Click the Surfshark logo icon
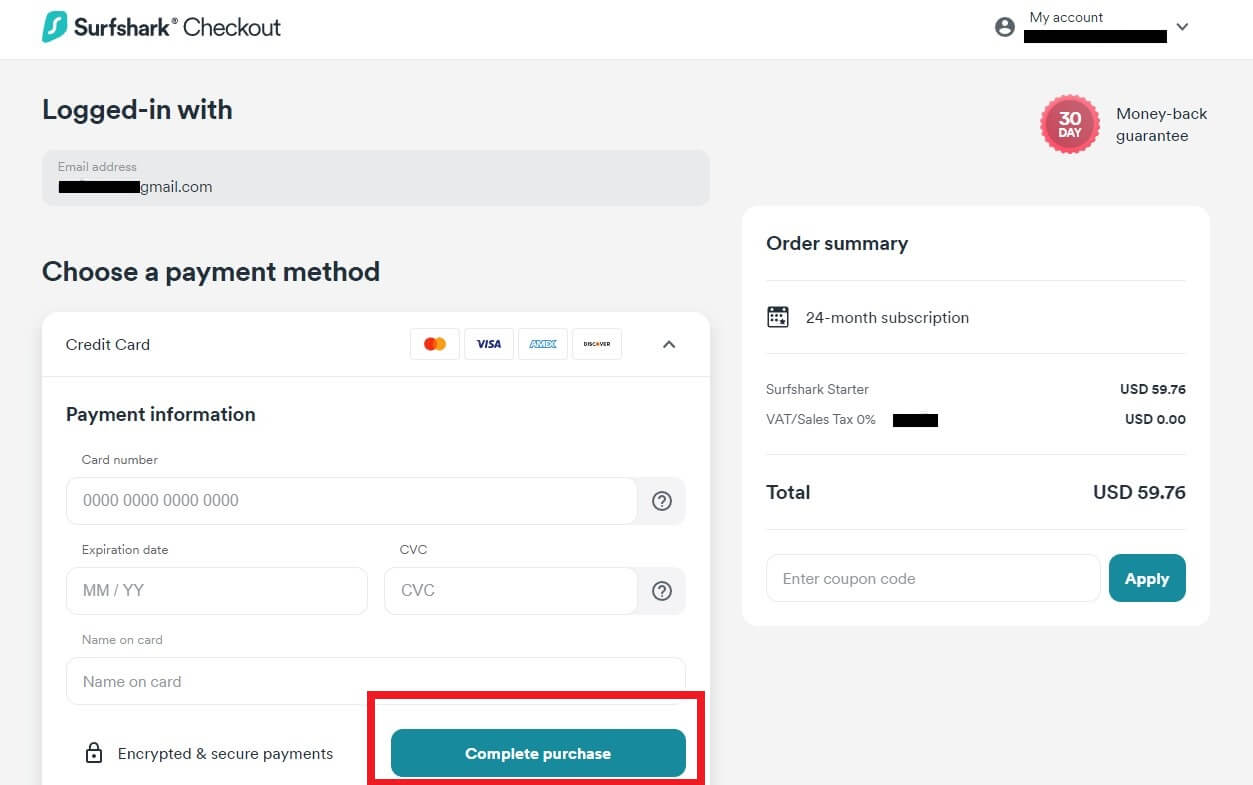Screen dimensions: 1253x785 point(55,27)
